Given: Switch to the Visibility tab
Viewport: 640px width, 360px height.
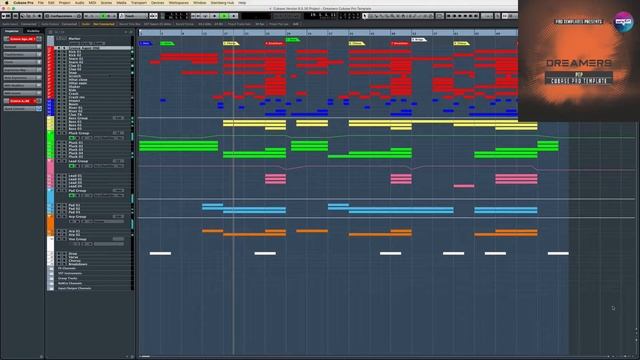Looking at the screenshot, I should [x=33, y=31].
